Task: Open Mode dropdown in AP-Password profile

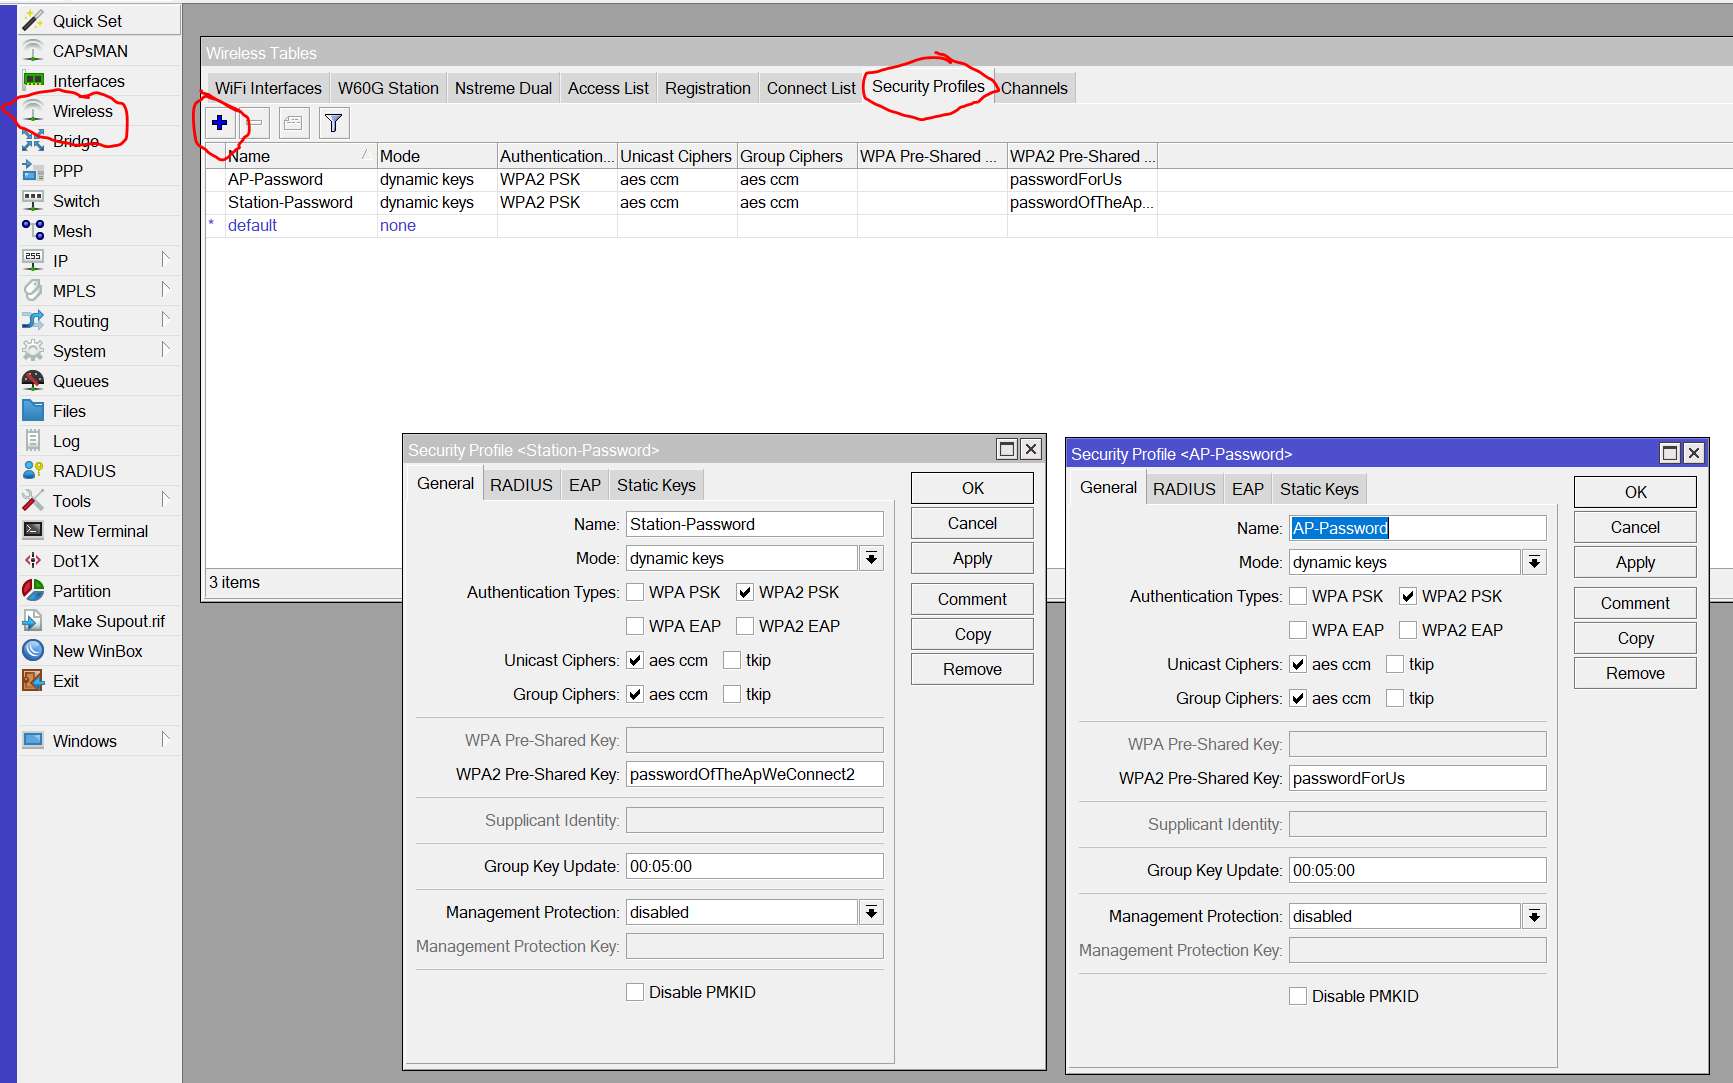Action: coord(1535,562)
